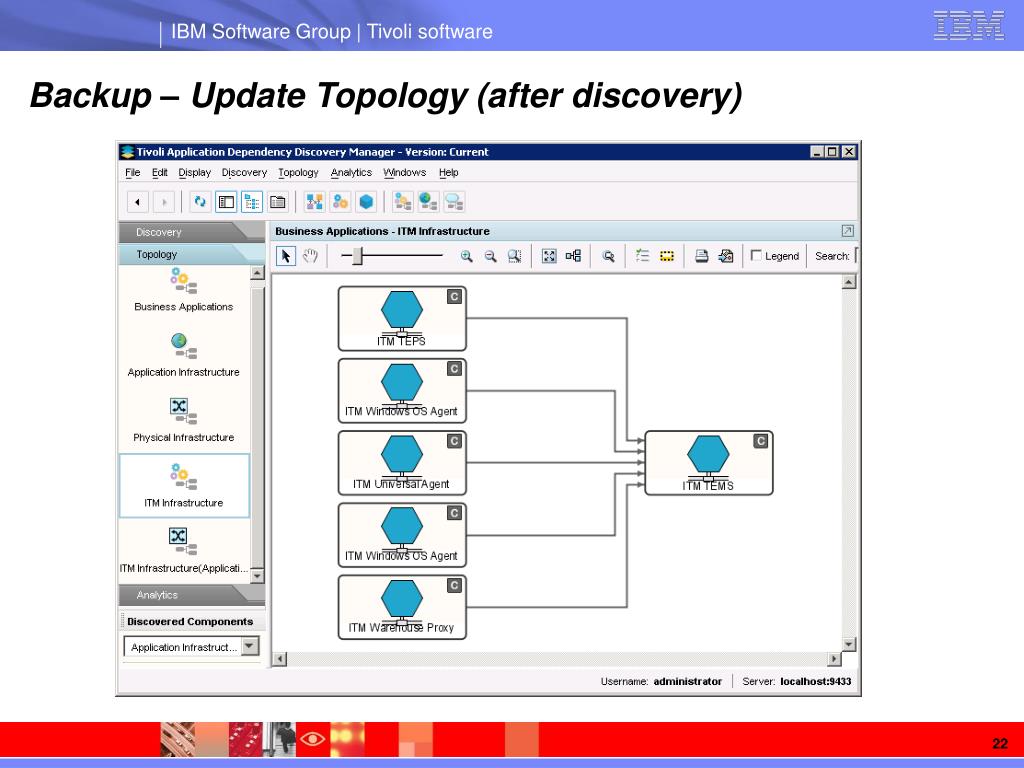Open the Display menu
Screen dimensions: 1024x768
[x=195, y=172]
